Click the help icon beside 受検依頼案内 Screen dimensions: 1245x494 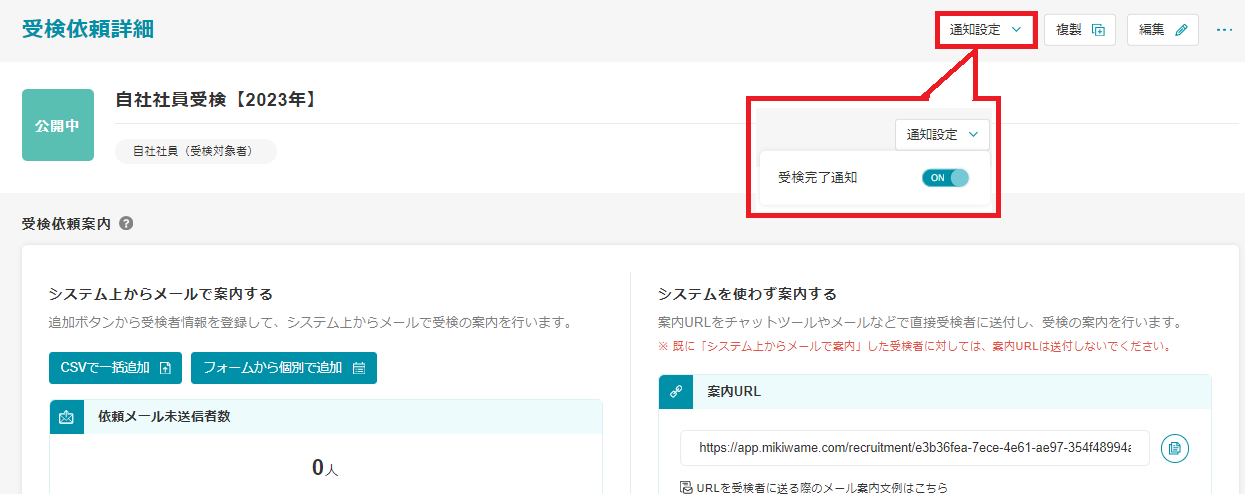pos(126,223)
